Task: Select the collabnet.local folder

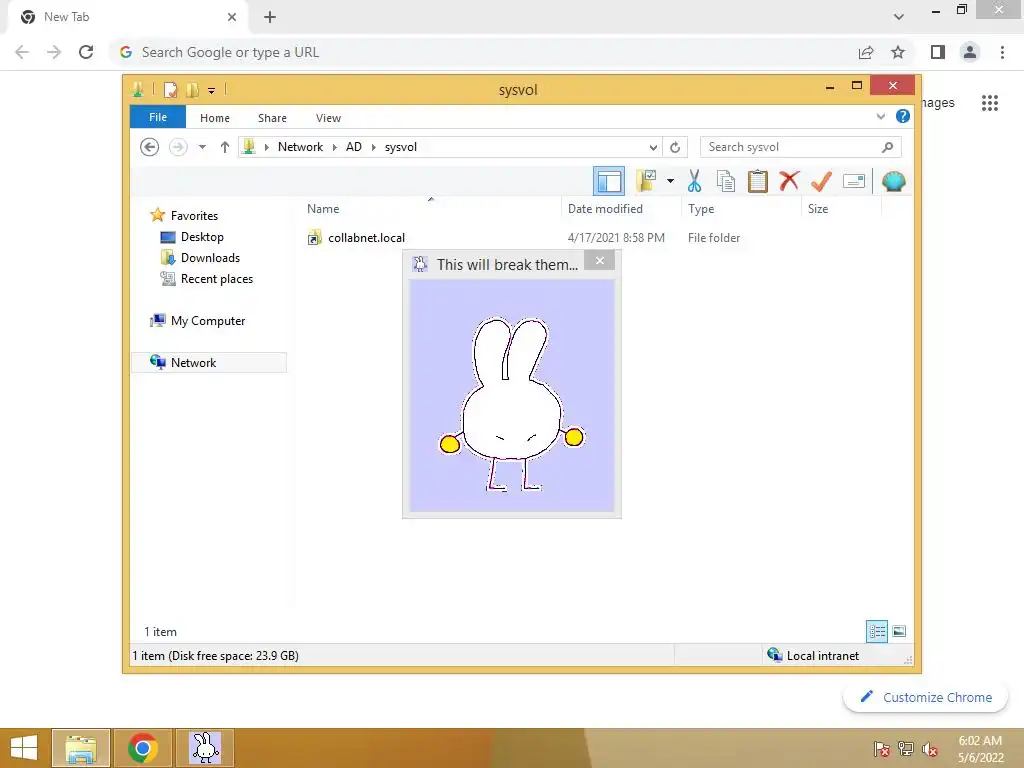Action: pyautogui.click(x=366, y=238)
